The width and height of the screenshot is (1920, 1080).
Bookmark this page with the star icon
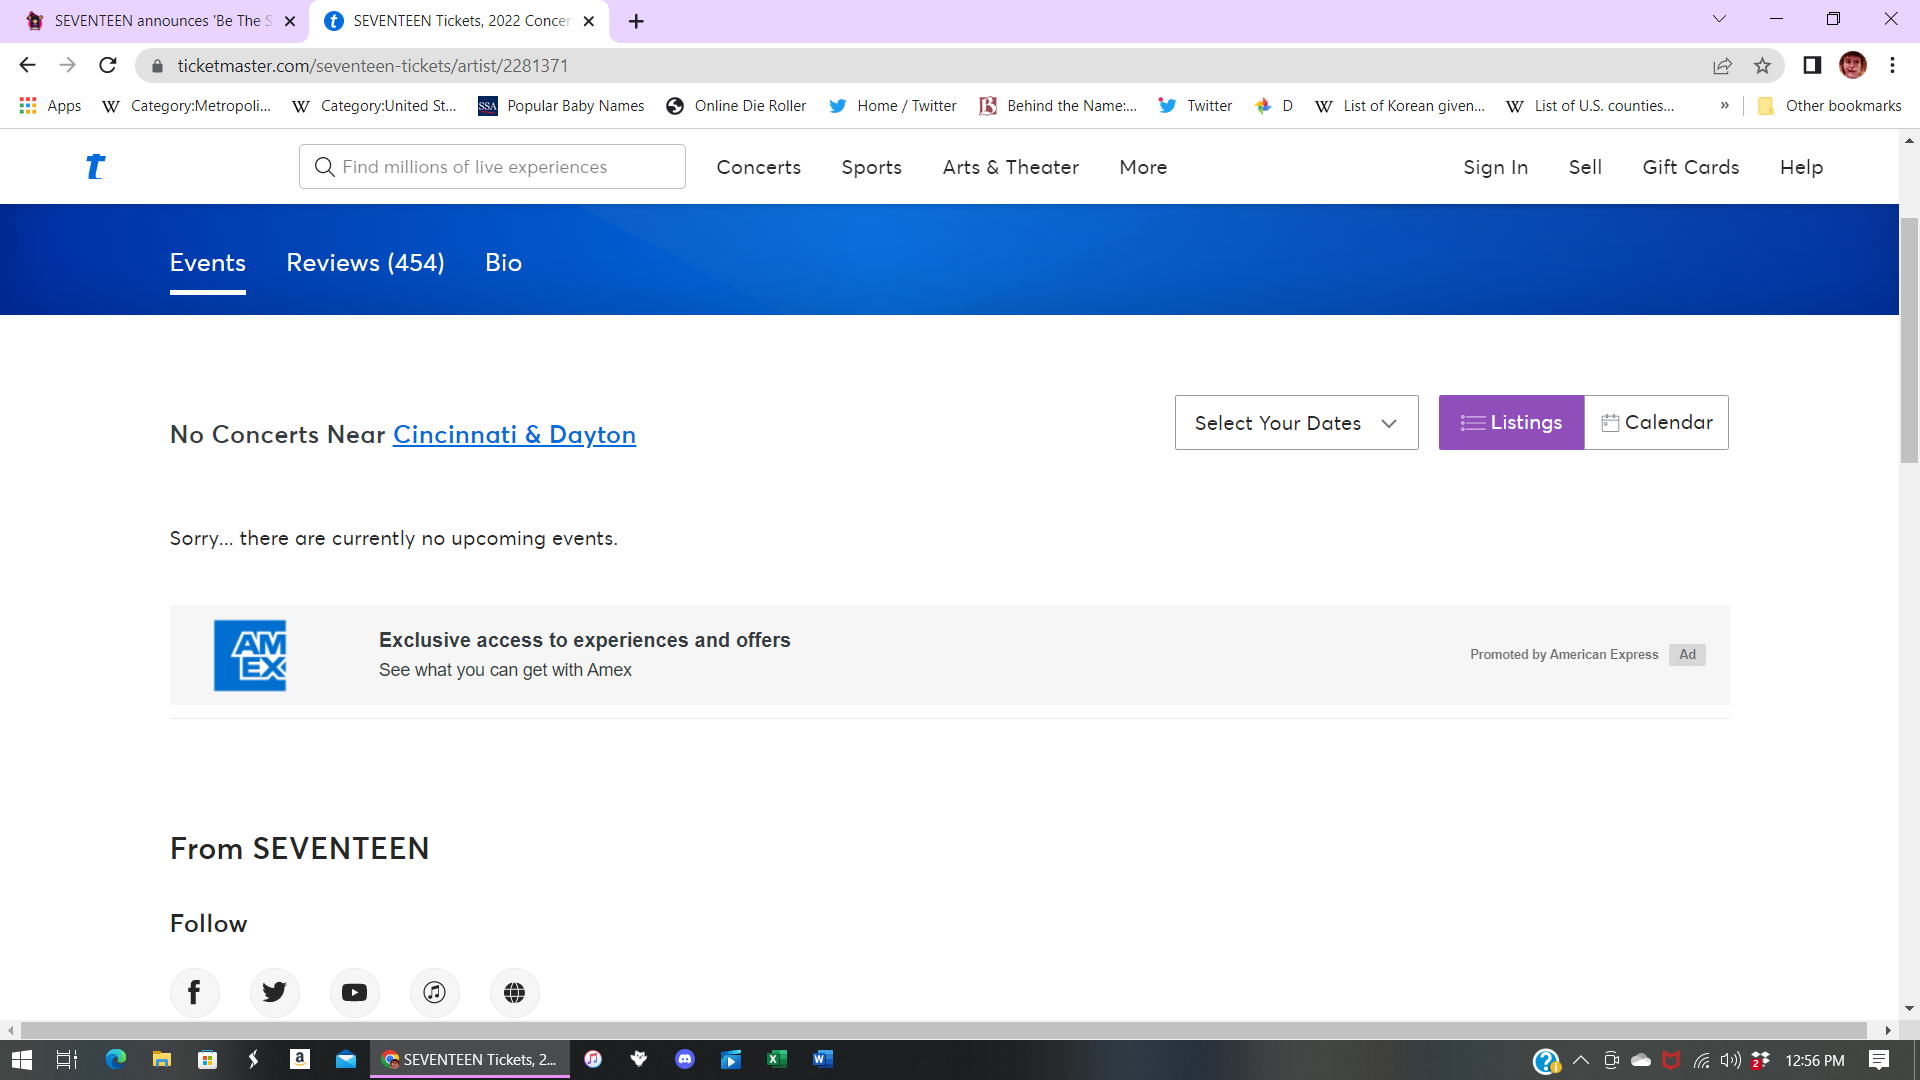(x=1762, y=66)
